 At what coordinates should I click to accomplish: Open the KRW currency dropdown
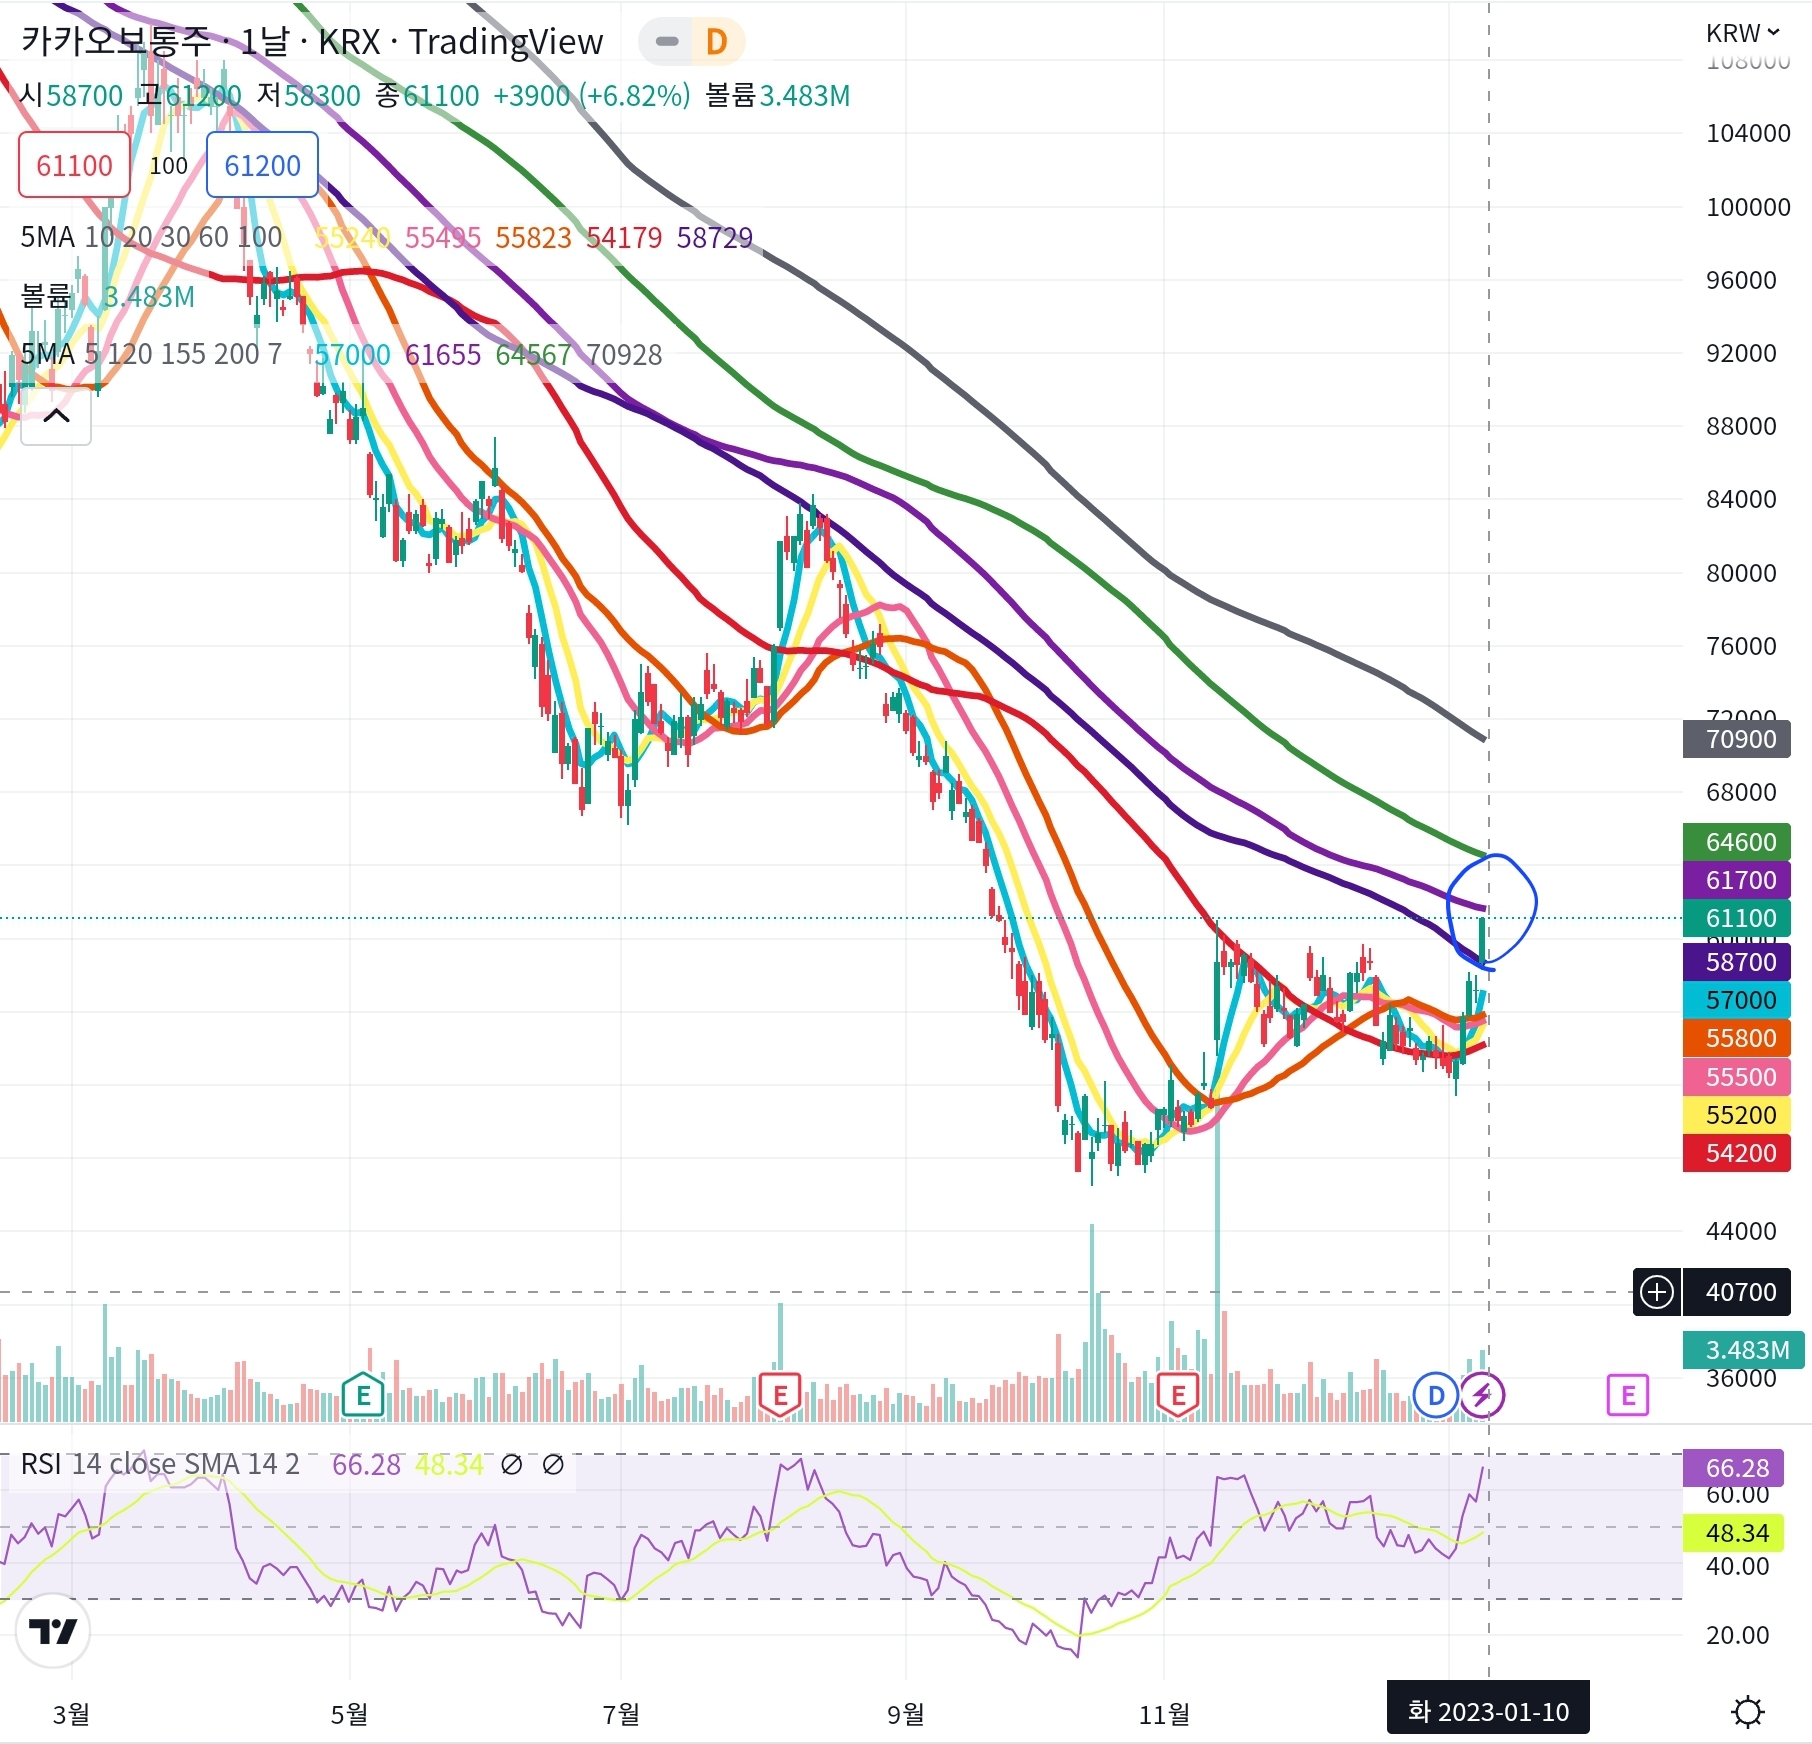pyautogui.click(x=1743, y=33)
